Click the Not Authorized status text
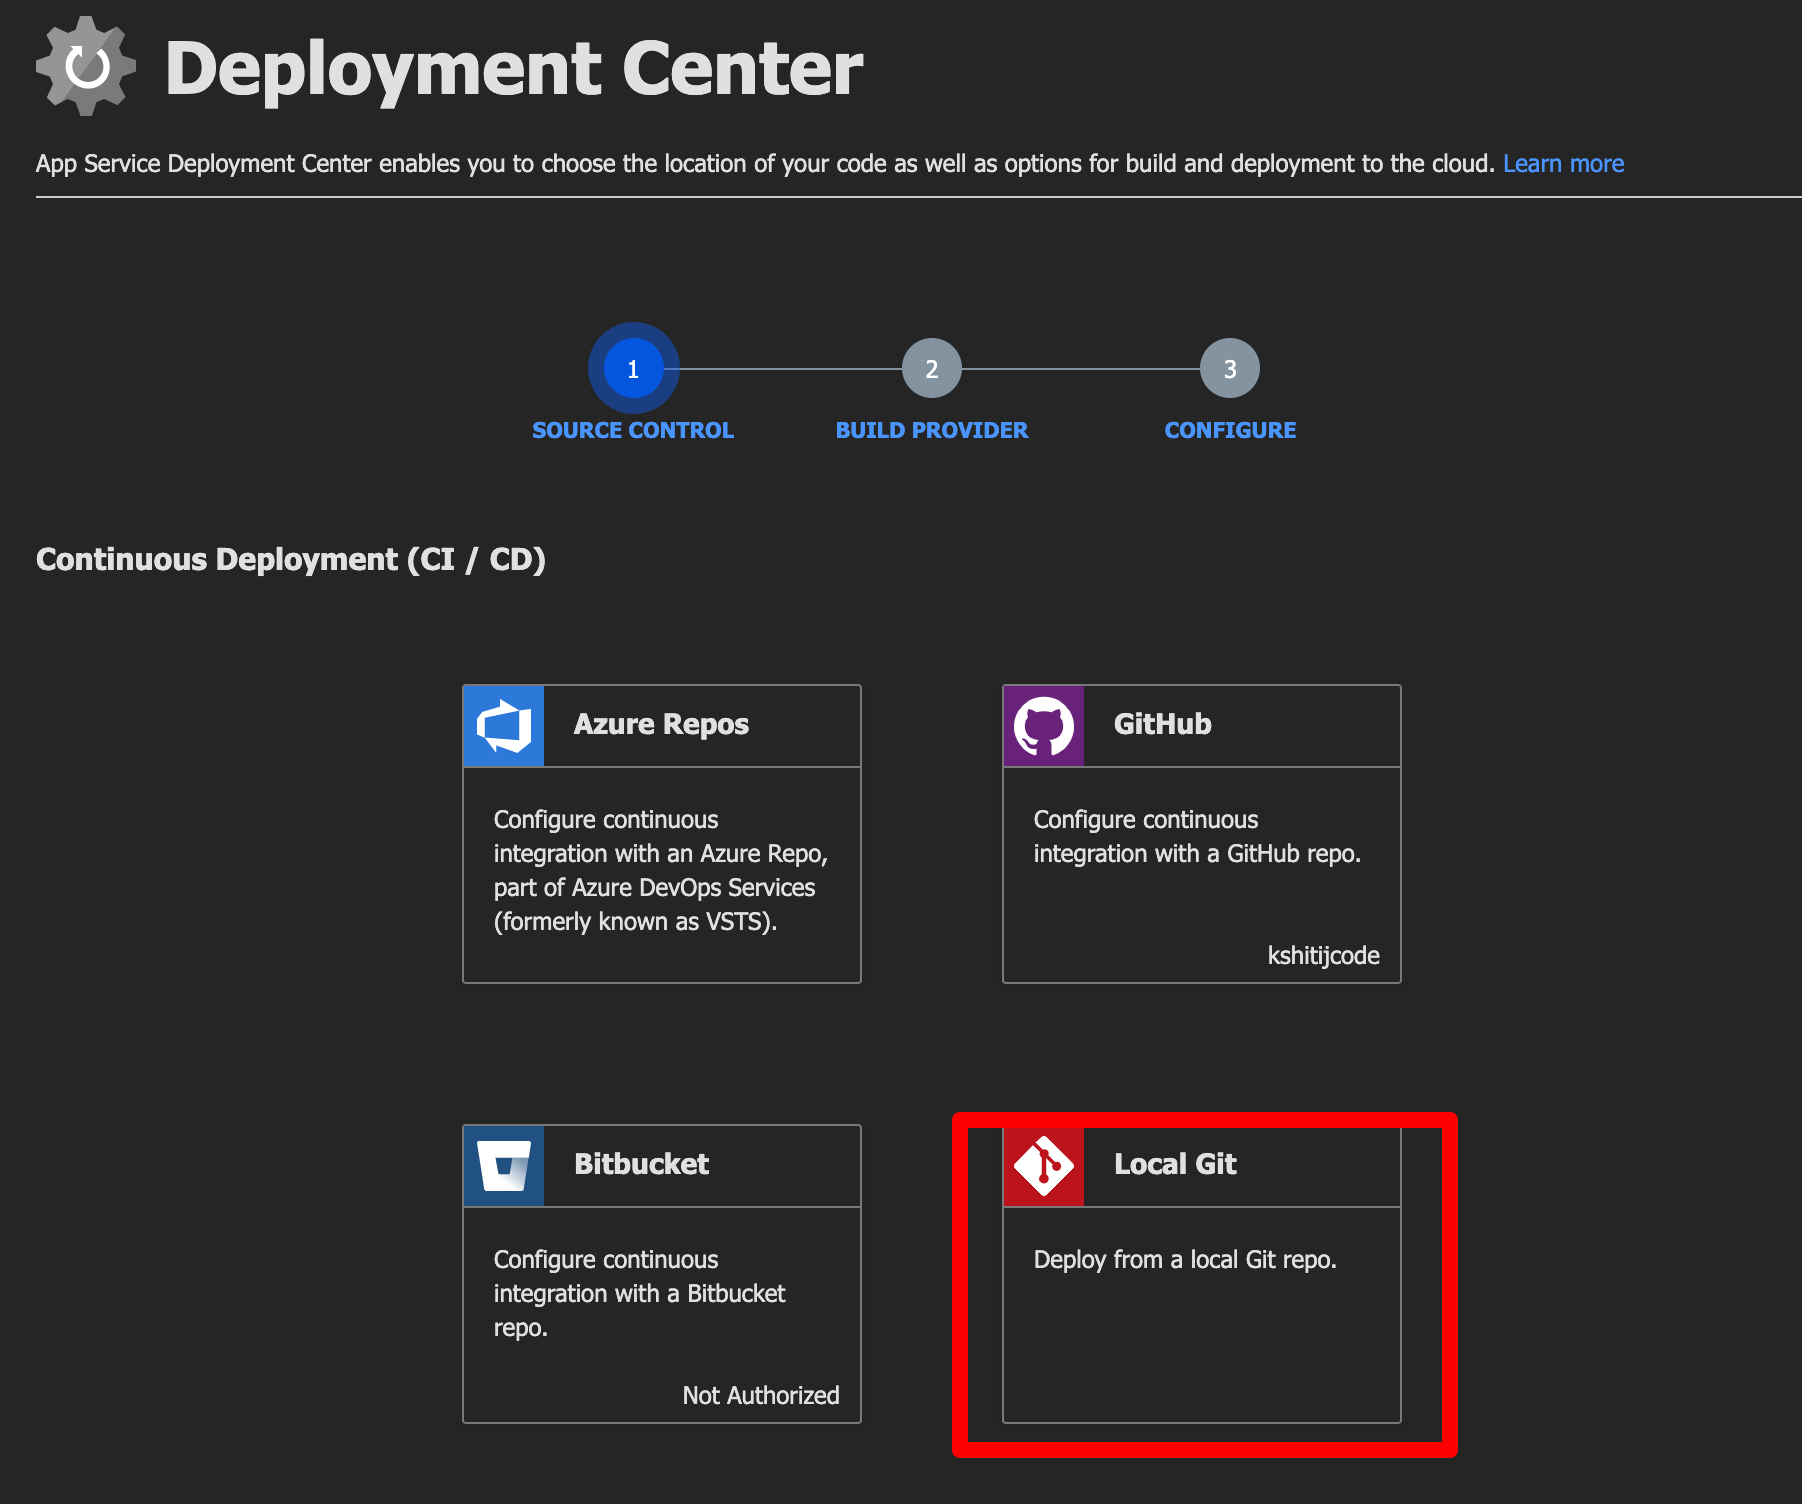Viewport: 1802px width, 1504px height. click(x=761, y=1395)
